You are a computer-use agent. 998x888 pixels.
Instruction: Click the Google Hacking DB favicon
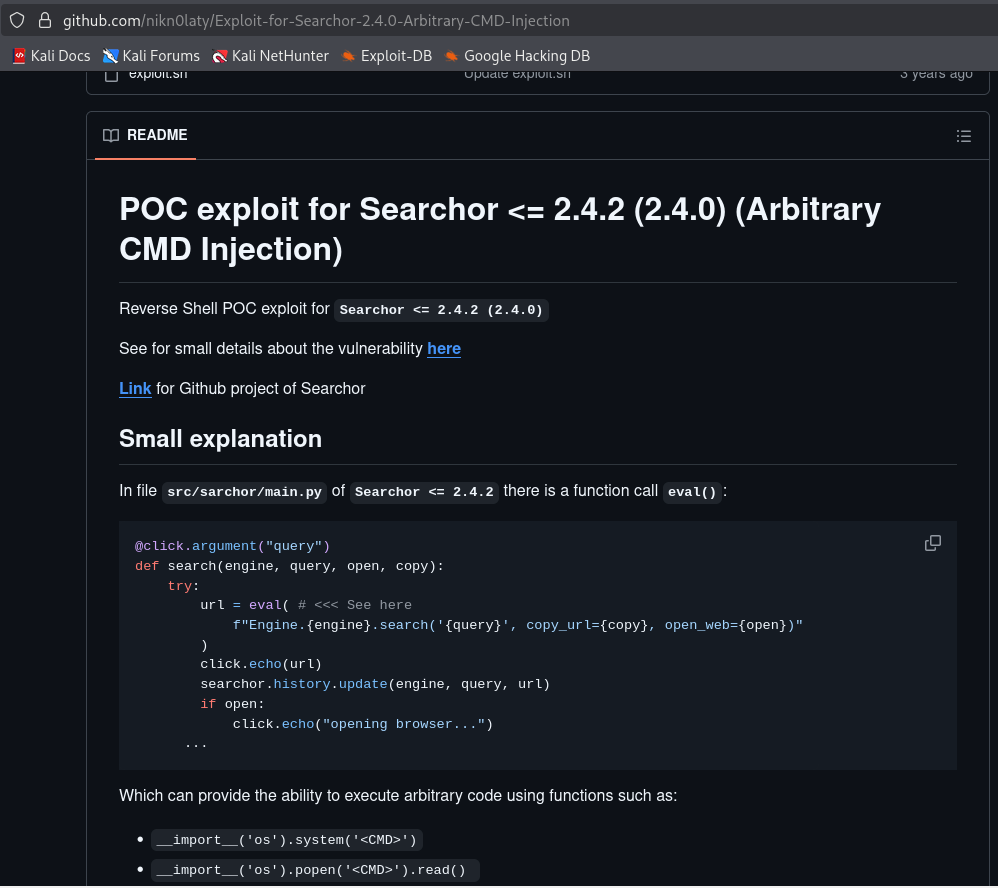coord(451,56)
